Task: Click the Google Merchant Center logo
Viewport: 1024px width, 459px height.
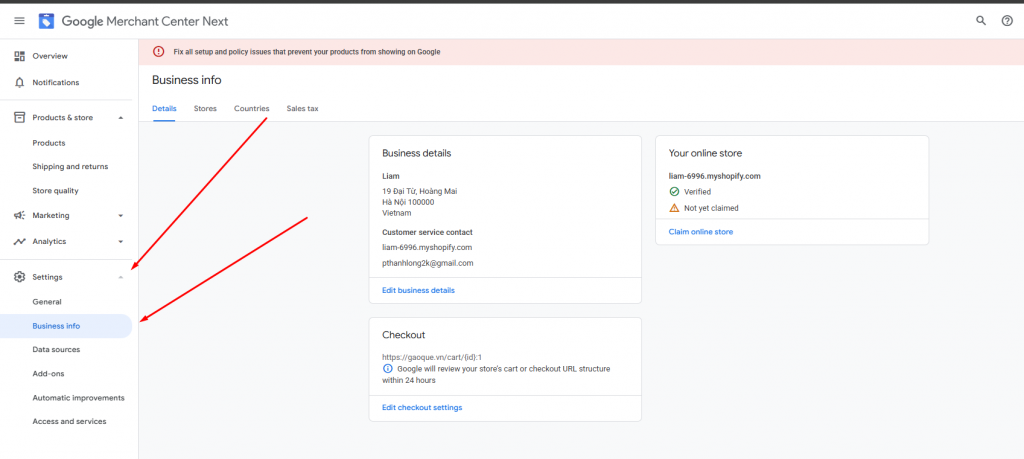Action: [47, 21]
